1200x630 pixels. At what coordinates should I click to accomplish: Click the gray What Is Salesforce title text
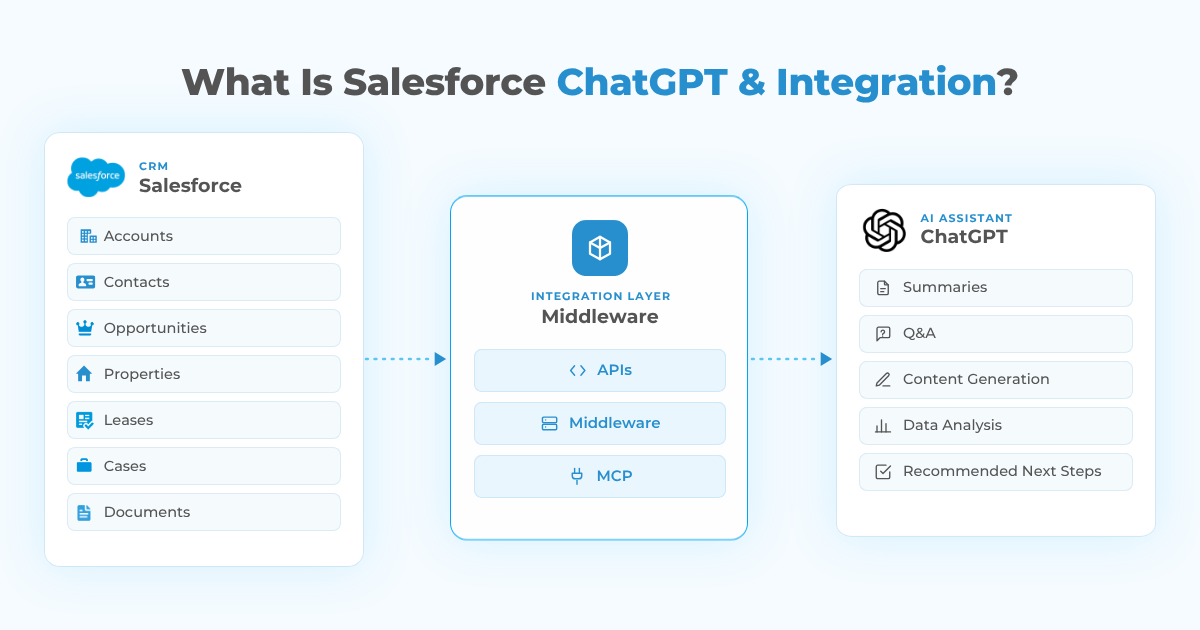click(x=364, y=82)
